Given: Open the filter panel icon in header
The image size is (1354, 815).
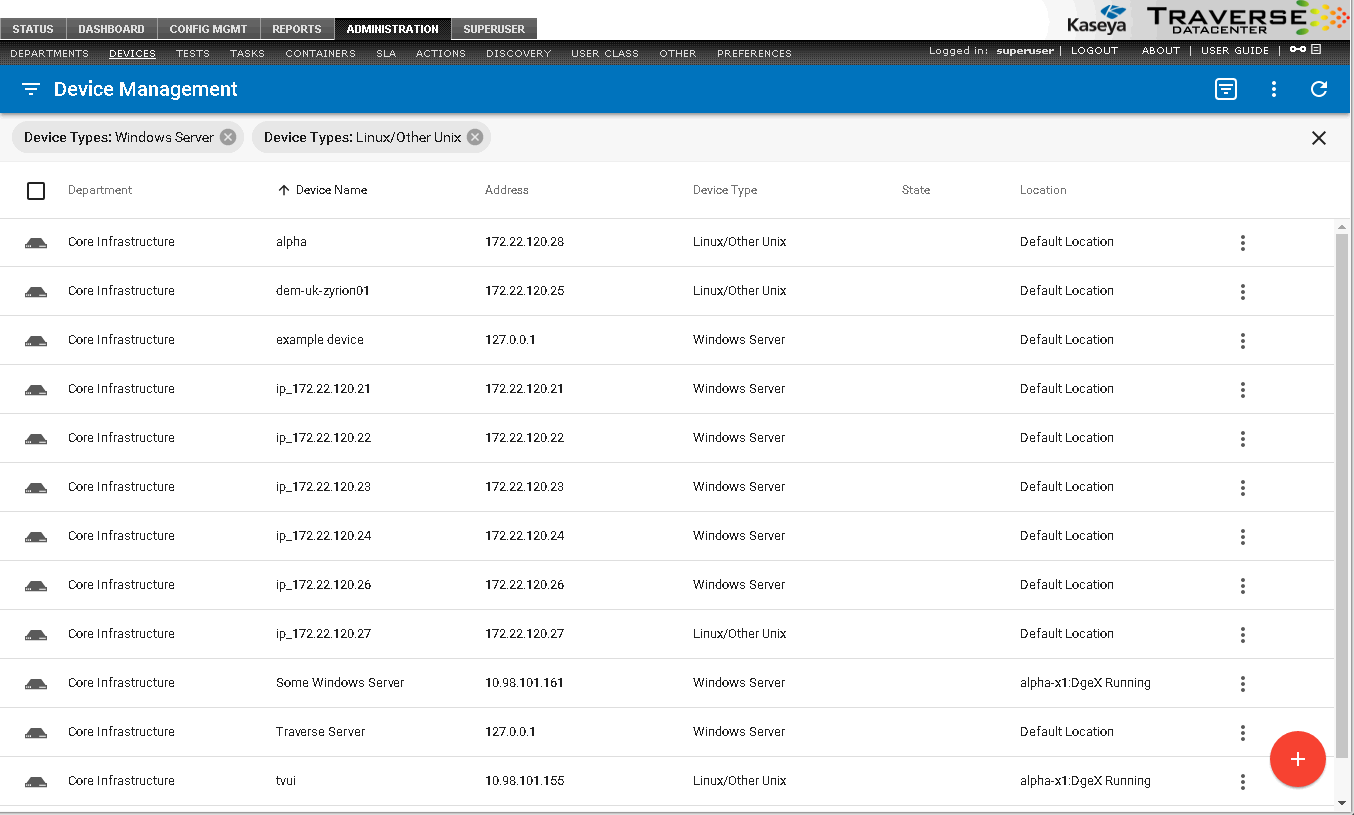Looking at the screenshot, I should pos(1226,89).
